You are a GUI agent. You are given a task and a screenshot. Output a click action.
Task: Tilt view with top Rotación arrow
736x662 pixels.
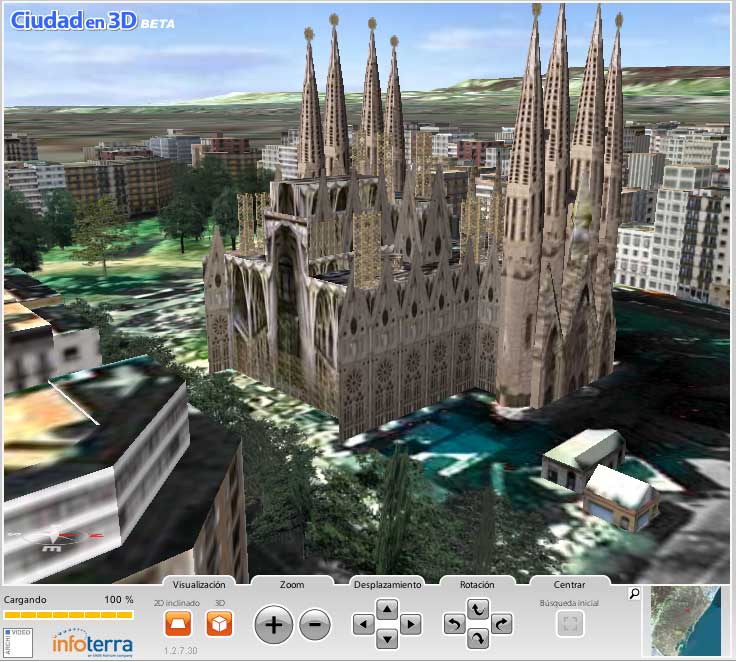pos(478,609)
